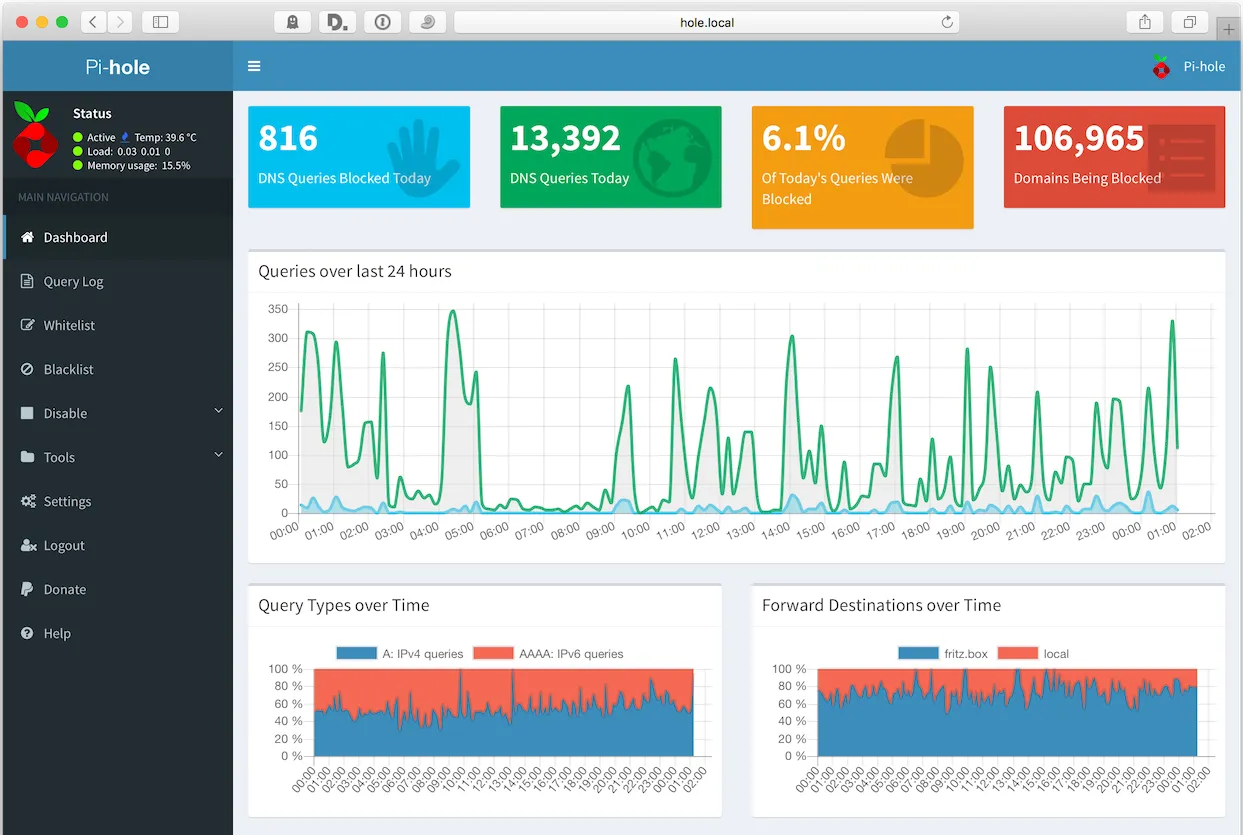Click the reload page icon in address bar
This screenshot has height=835, width=1243.
[946, 21]
